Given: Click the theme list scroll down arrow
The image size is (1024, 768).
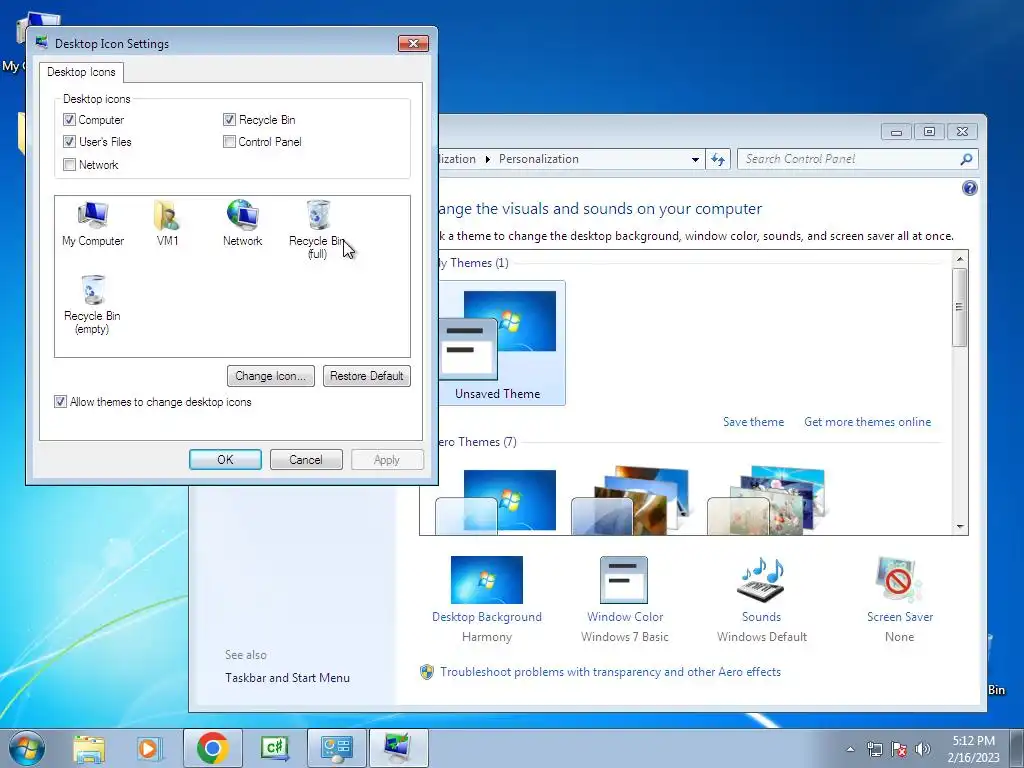Looking at the screenshot, I should pyautogui.click(x=959, y=526).
